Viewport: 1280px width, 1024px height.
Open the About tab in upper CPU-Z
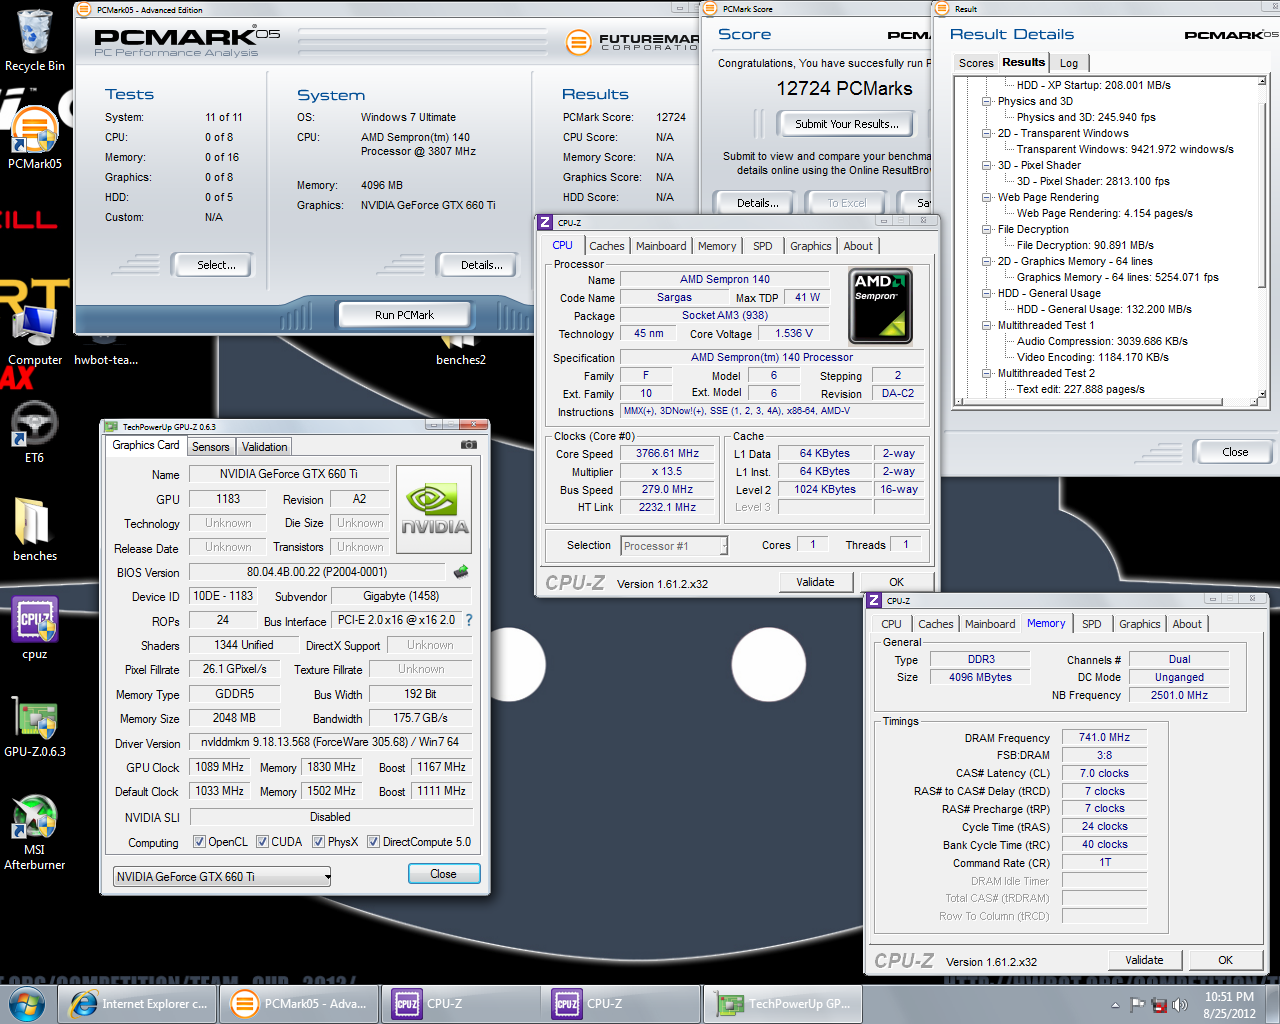pos(858,246)
